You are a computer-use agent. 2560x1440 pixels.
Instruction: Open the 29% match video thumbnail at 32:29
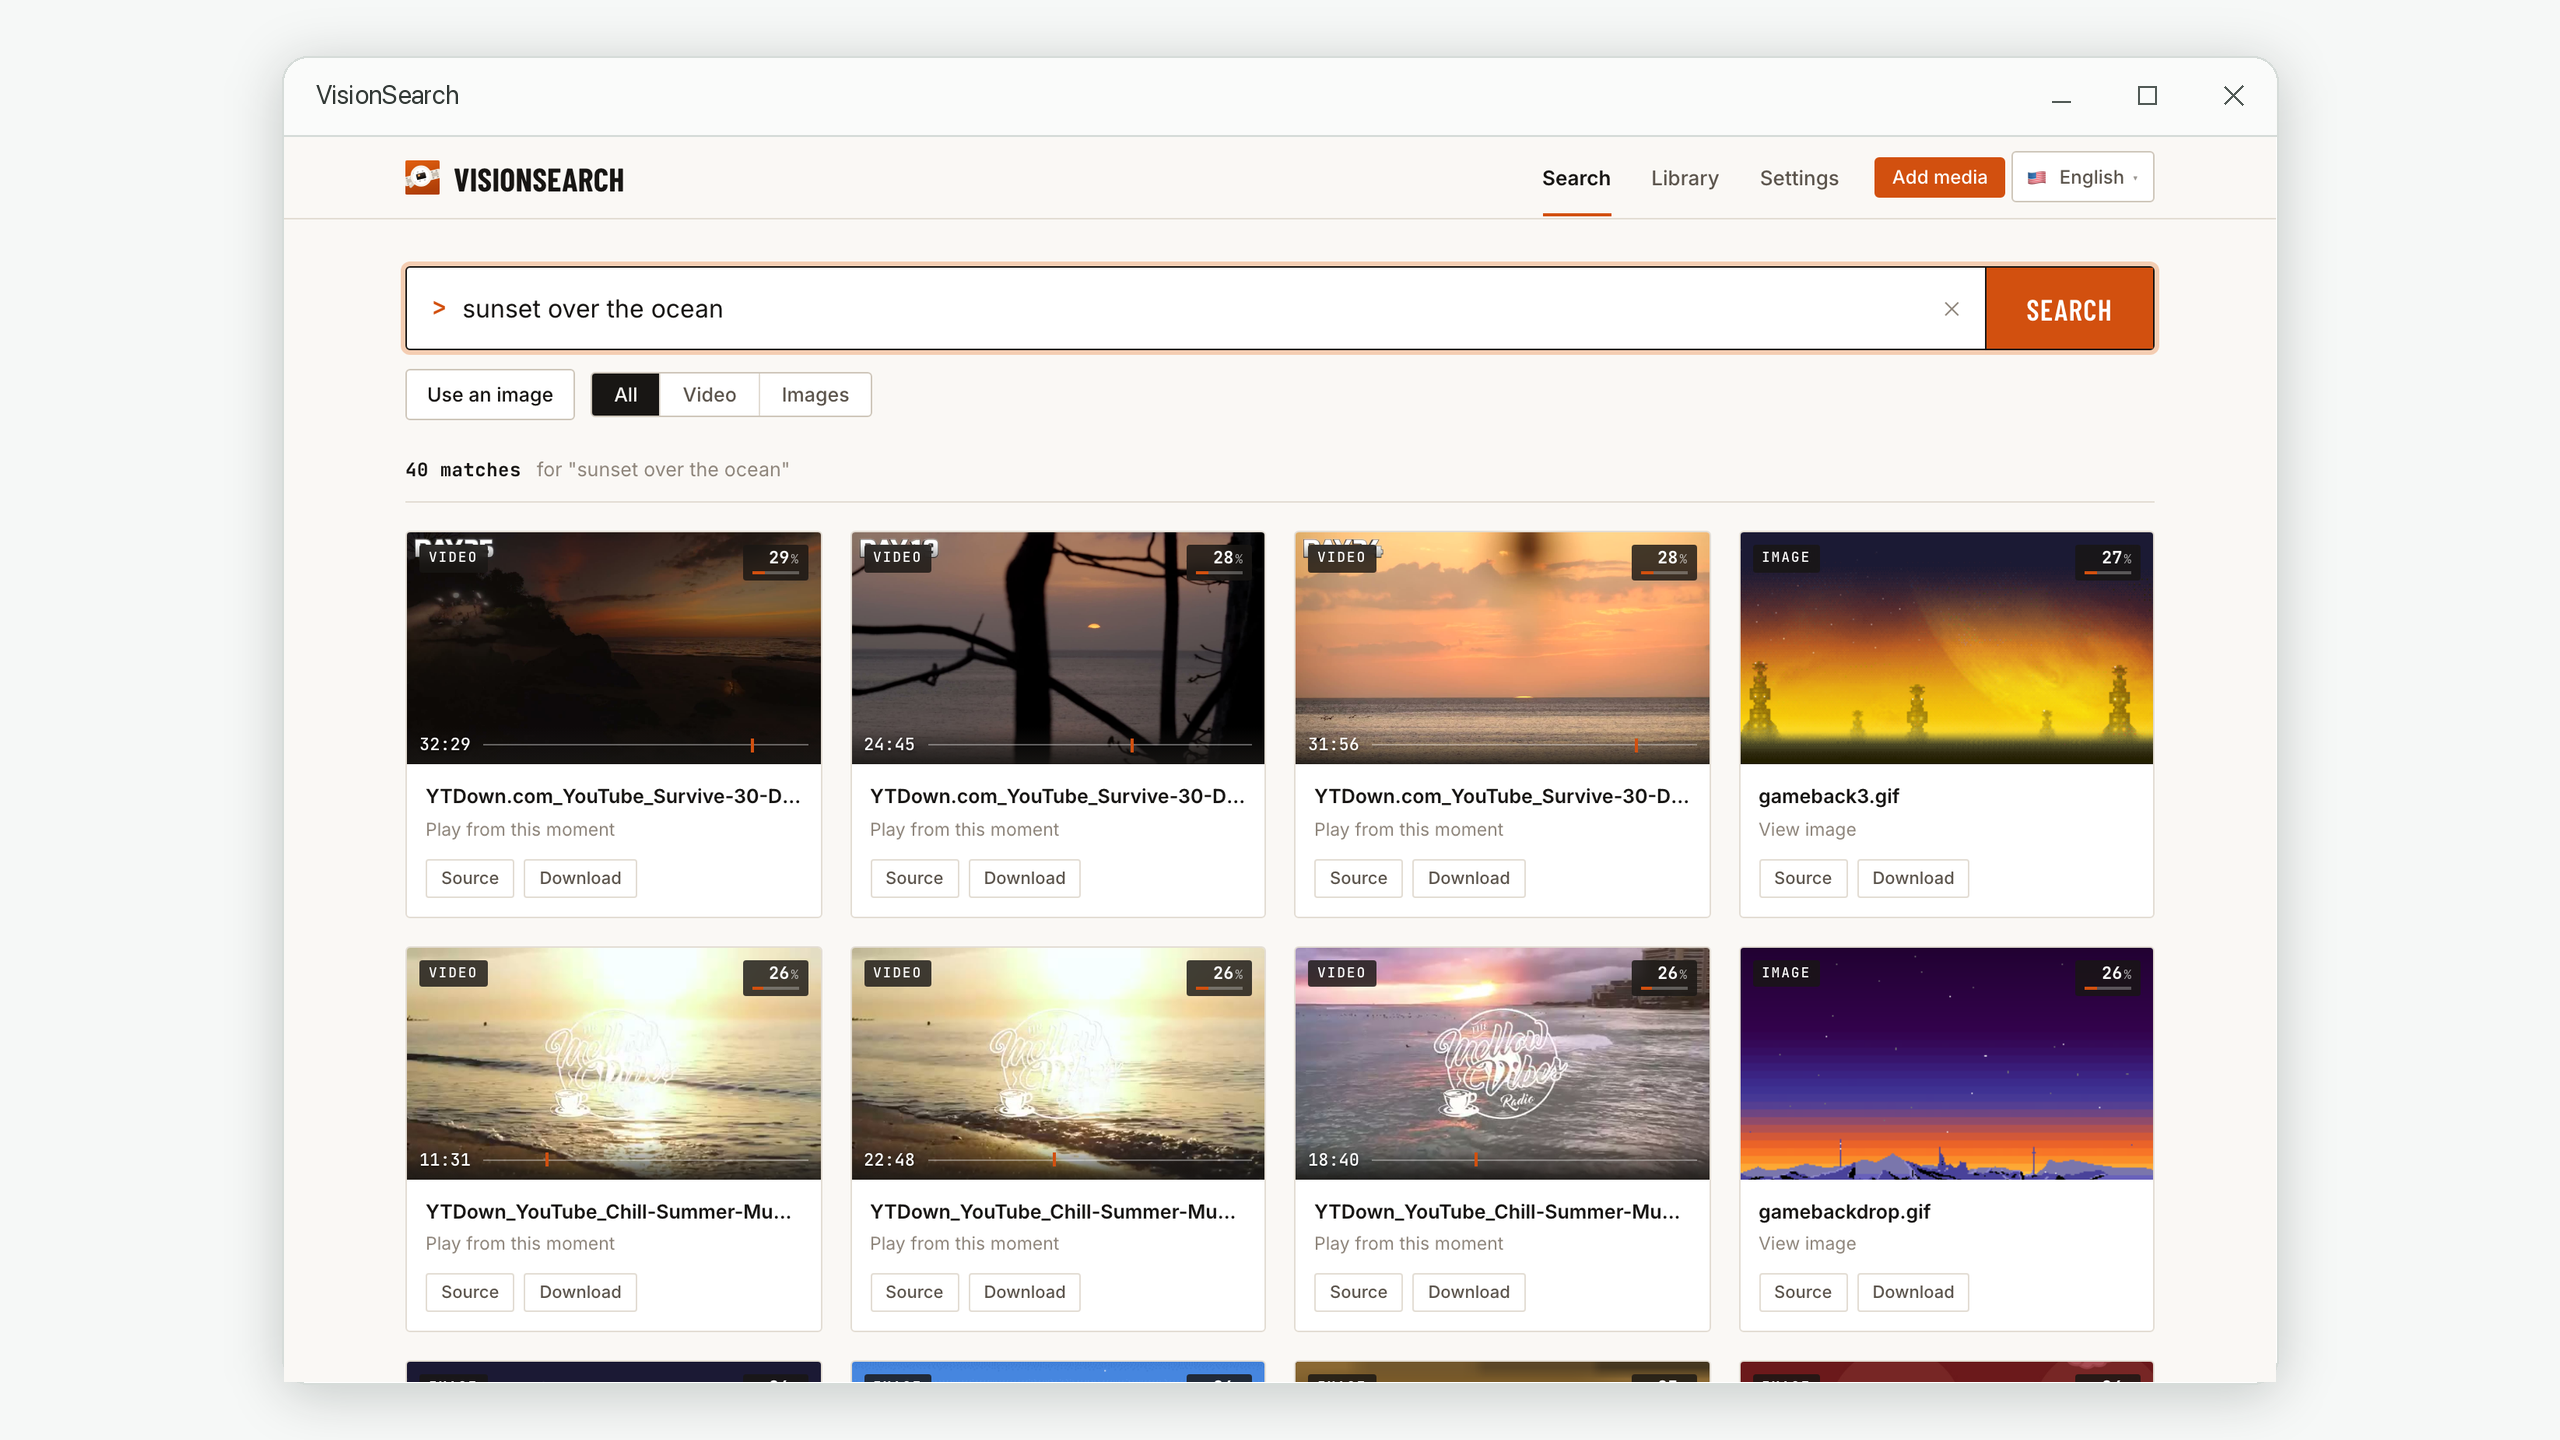613,648
